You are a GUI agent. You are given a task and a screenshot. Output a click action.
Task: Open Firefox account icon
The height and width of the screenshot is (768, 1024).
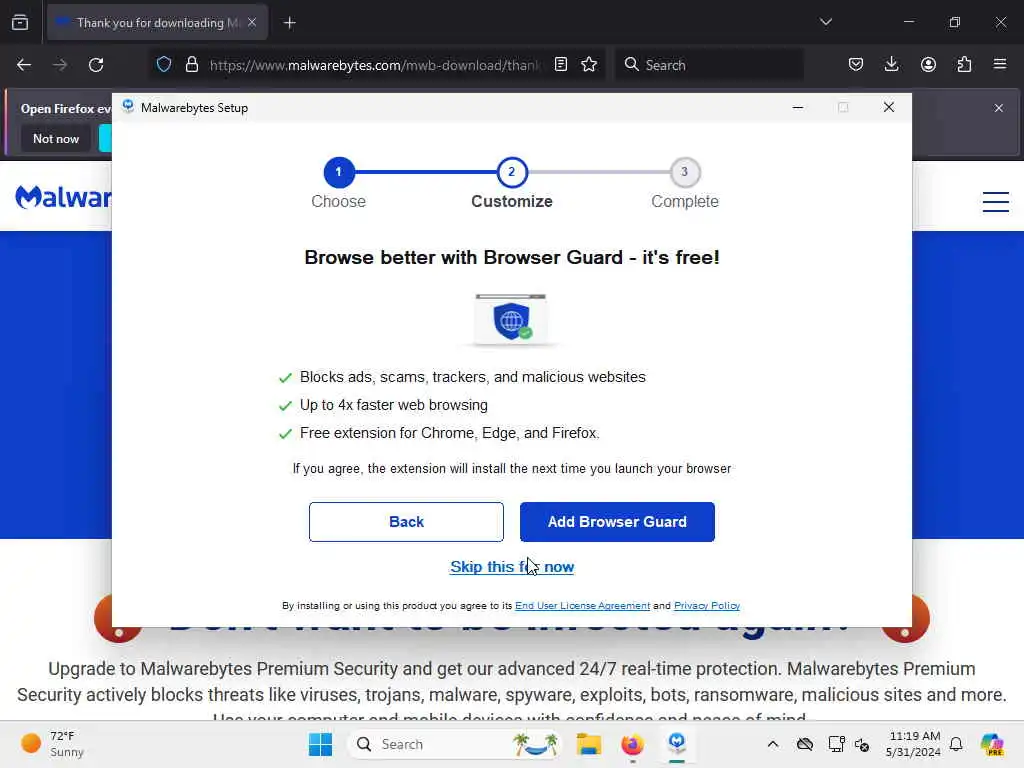pos(928,65)
